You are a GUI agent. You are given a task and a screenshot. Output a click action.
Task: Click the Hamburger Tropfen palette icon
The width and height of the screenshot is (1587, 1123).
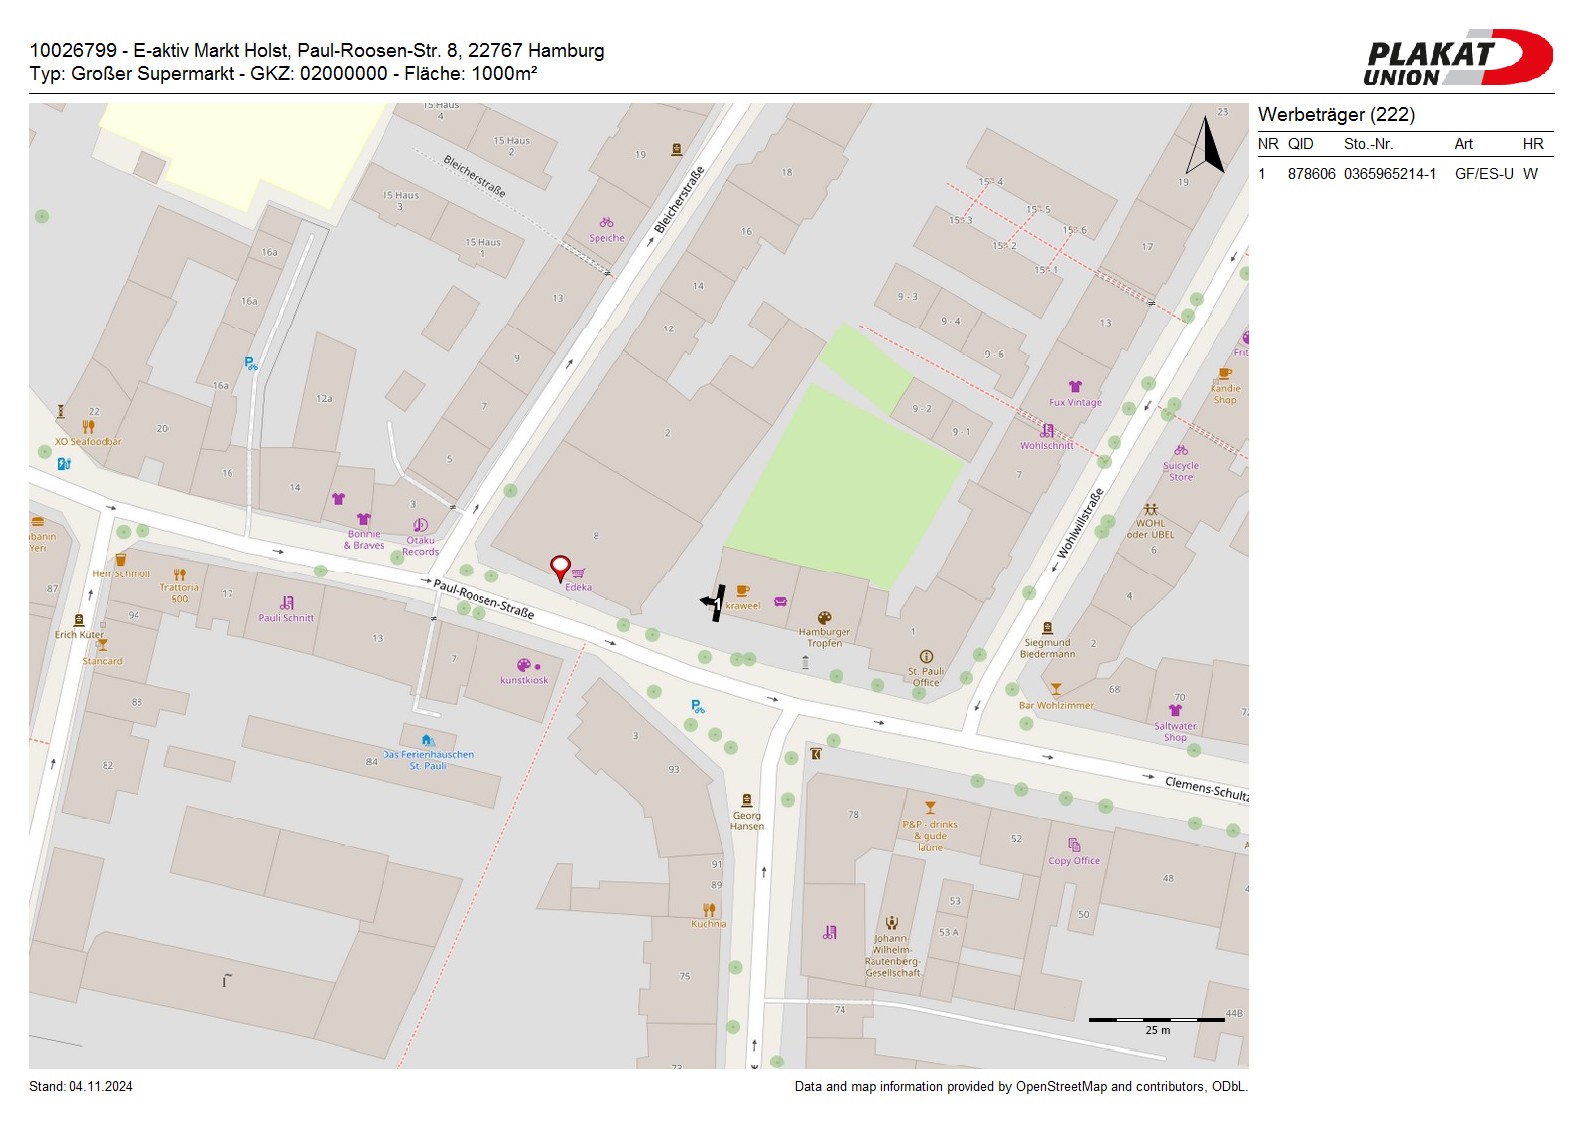coord(824,618)
